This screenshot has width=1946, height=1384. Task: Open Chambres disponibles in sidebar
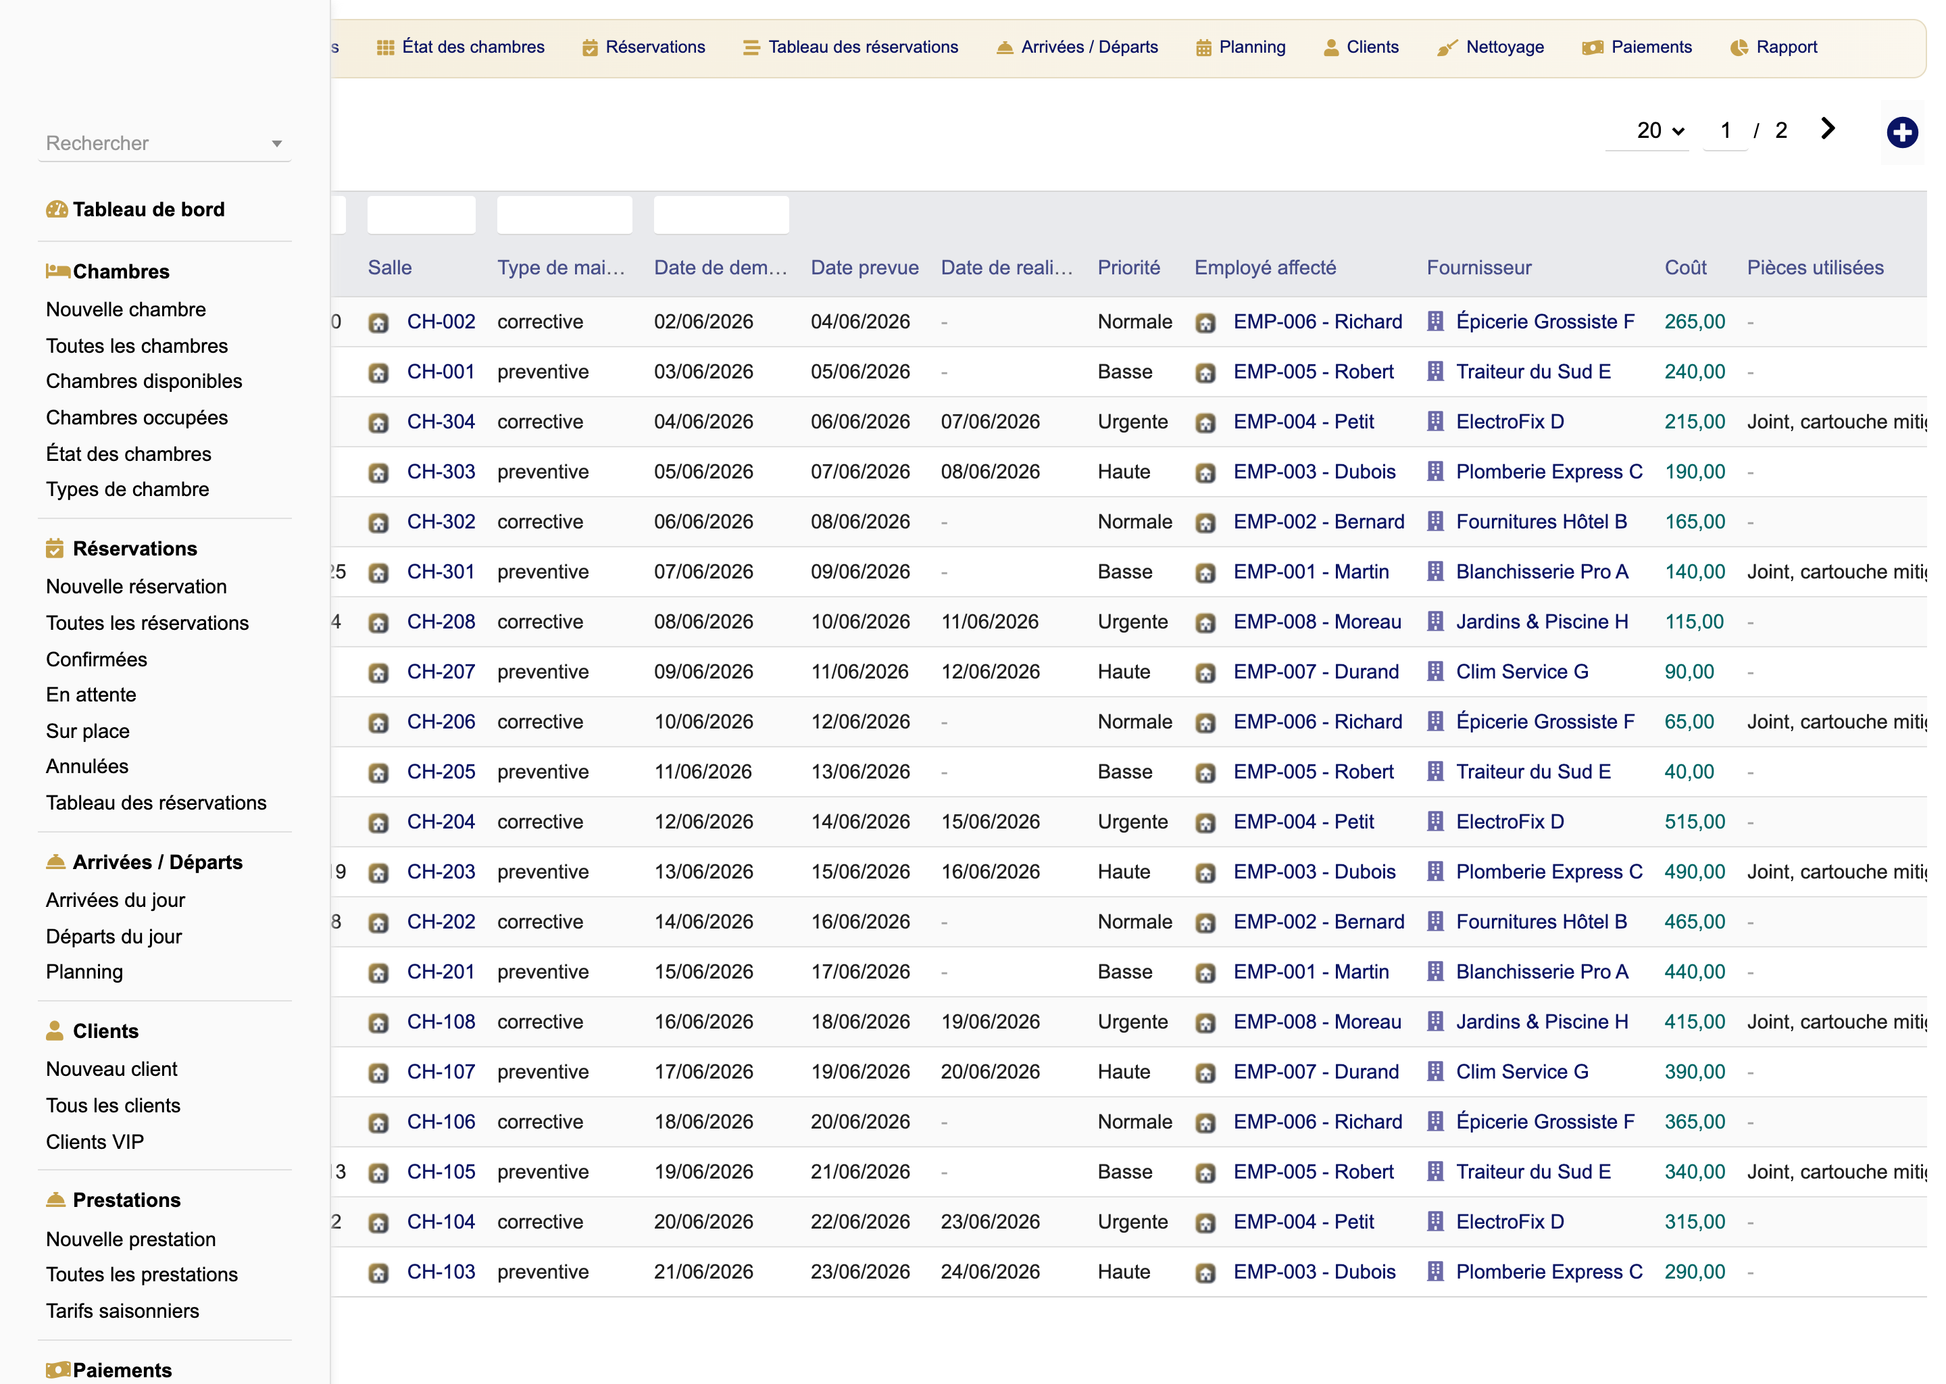click(144, 382)
